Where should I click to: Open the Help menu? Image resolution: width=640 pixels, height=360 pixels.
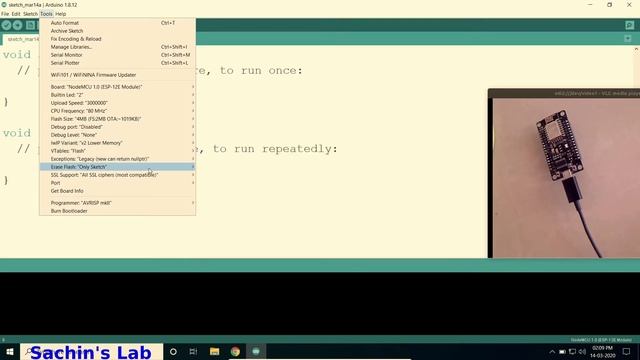(x=61, y=14)
